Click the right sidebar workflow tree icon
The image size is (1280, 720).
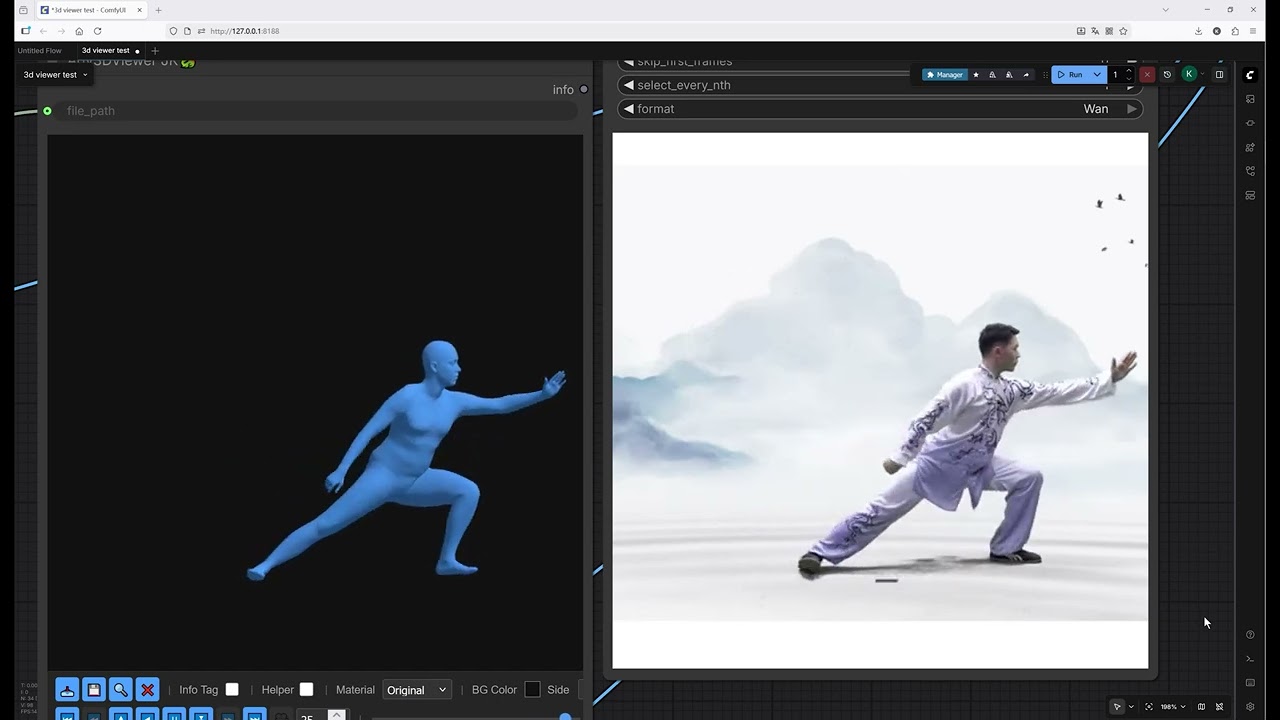(x=1250, y=171)
